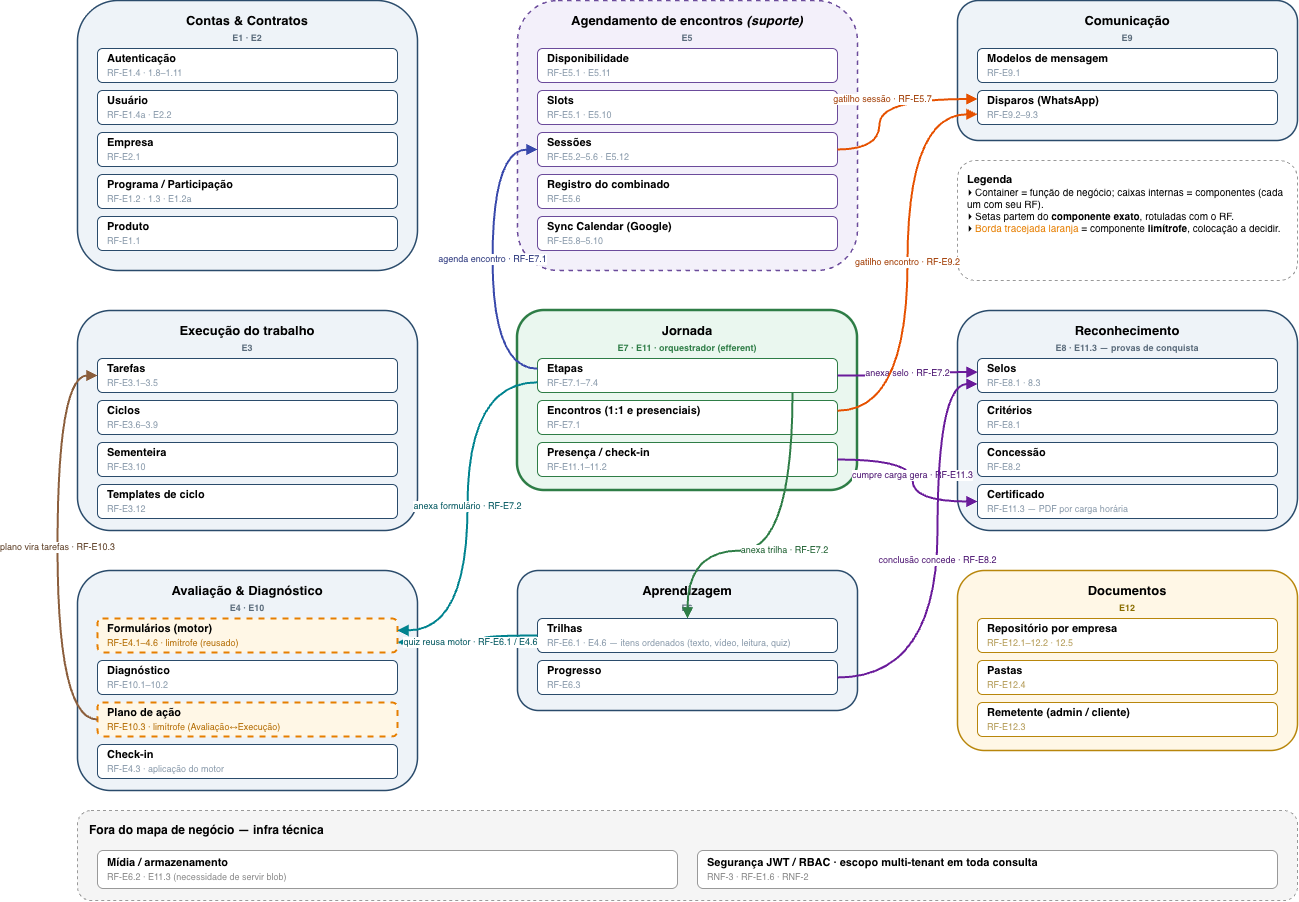Click the Check-in box in Avaliação & Diagnóstico
This screenshot has height=902, width=1299.
point(247,761)
